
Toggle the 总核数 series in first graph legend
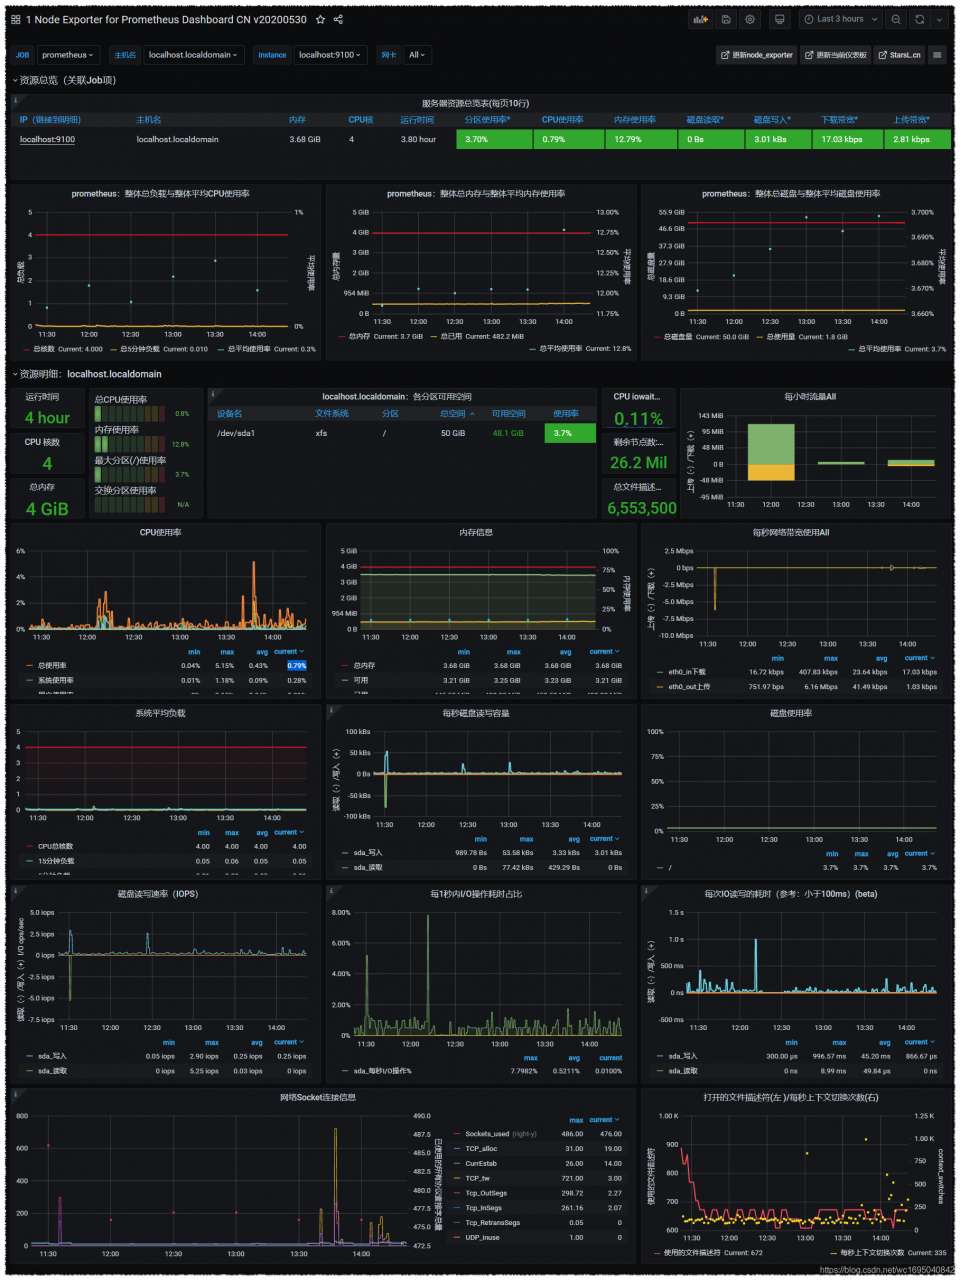pyautogui.click(x=43, y=349)
